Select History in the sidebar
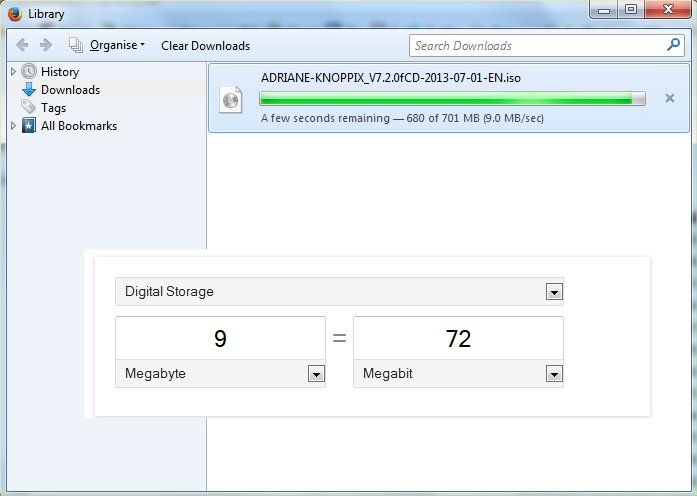 tap(60, 72)
